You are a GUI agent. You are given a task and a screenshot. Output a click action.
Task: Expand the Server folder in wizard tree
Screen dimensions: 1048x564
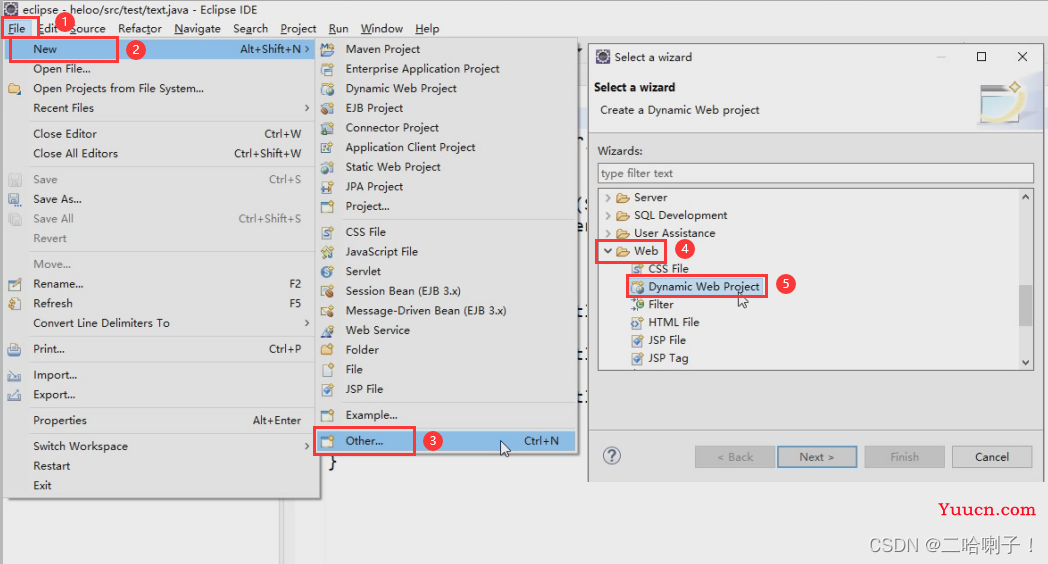[608, 198]
